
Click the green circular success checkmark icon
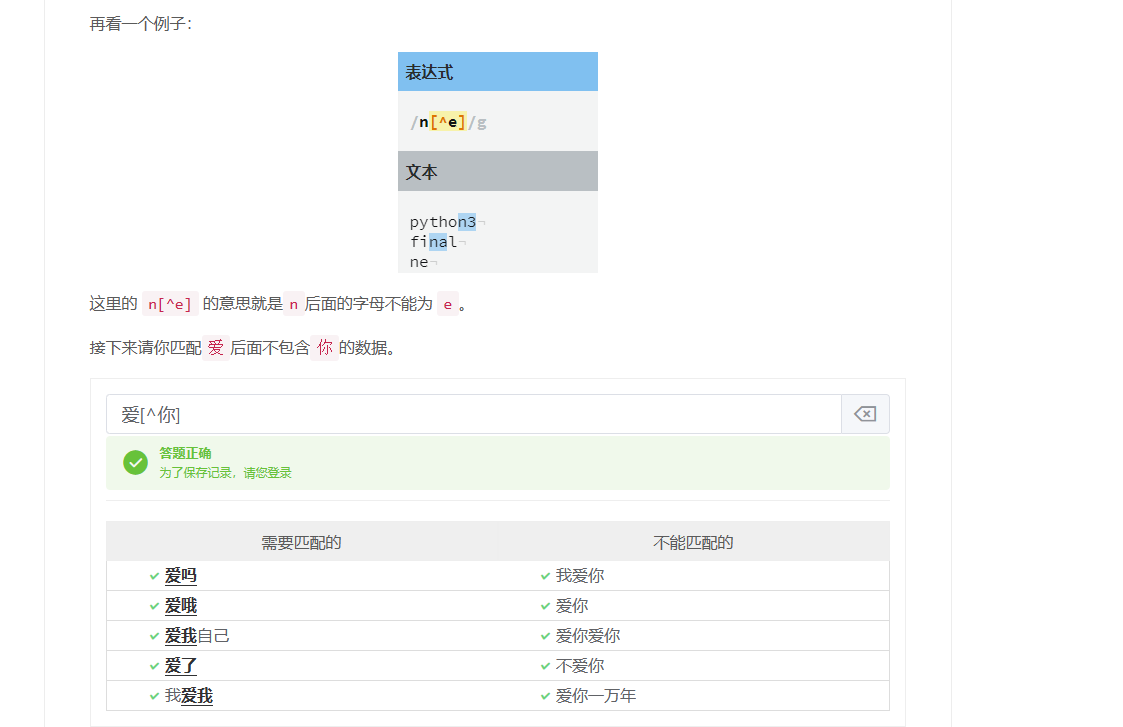click(135, 462)
